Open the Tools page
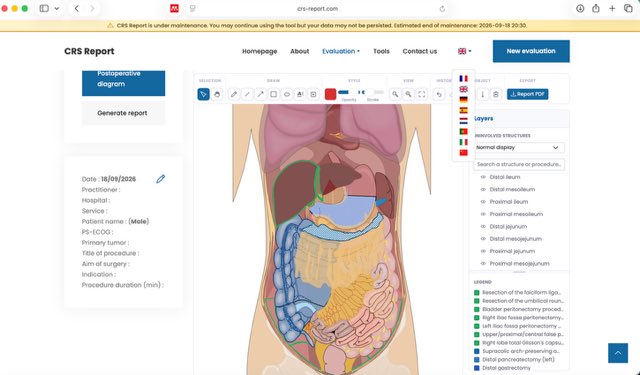Screen dimensions: 640x375 (381, 51)
